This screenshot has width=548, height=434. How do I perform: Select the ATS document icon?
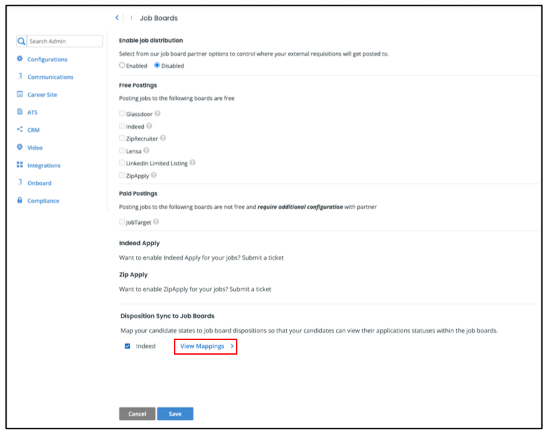tap(20, 112)
